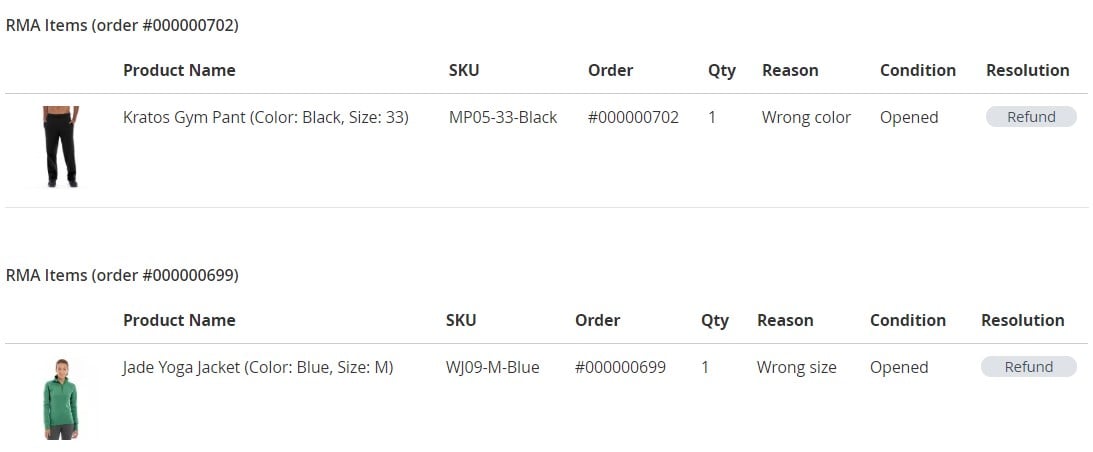Click the Product Name header in the first table
The width and height of the screenshot is (1093, 452).
[x=179, y=70]
